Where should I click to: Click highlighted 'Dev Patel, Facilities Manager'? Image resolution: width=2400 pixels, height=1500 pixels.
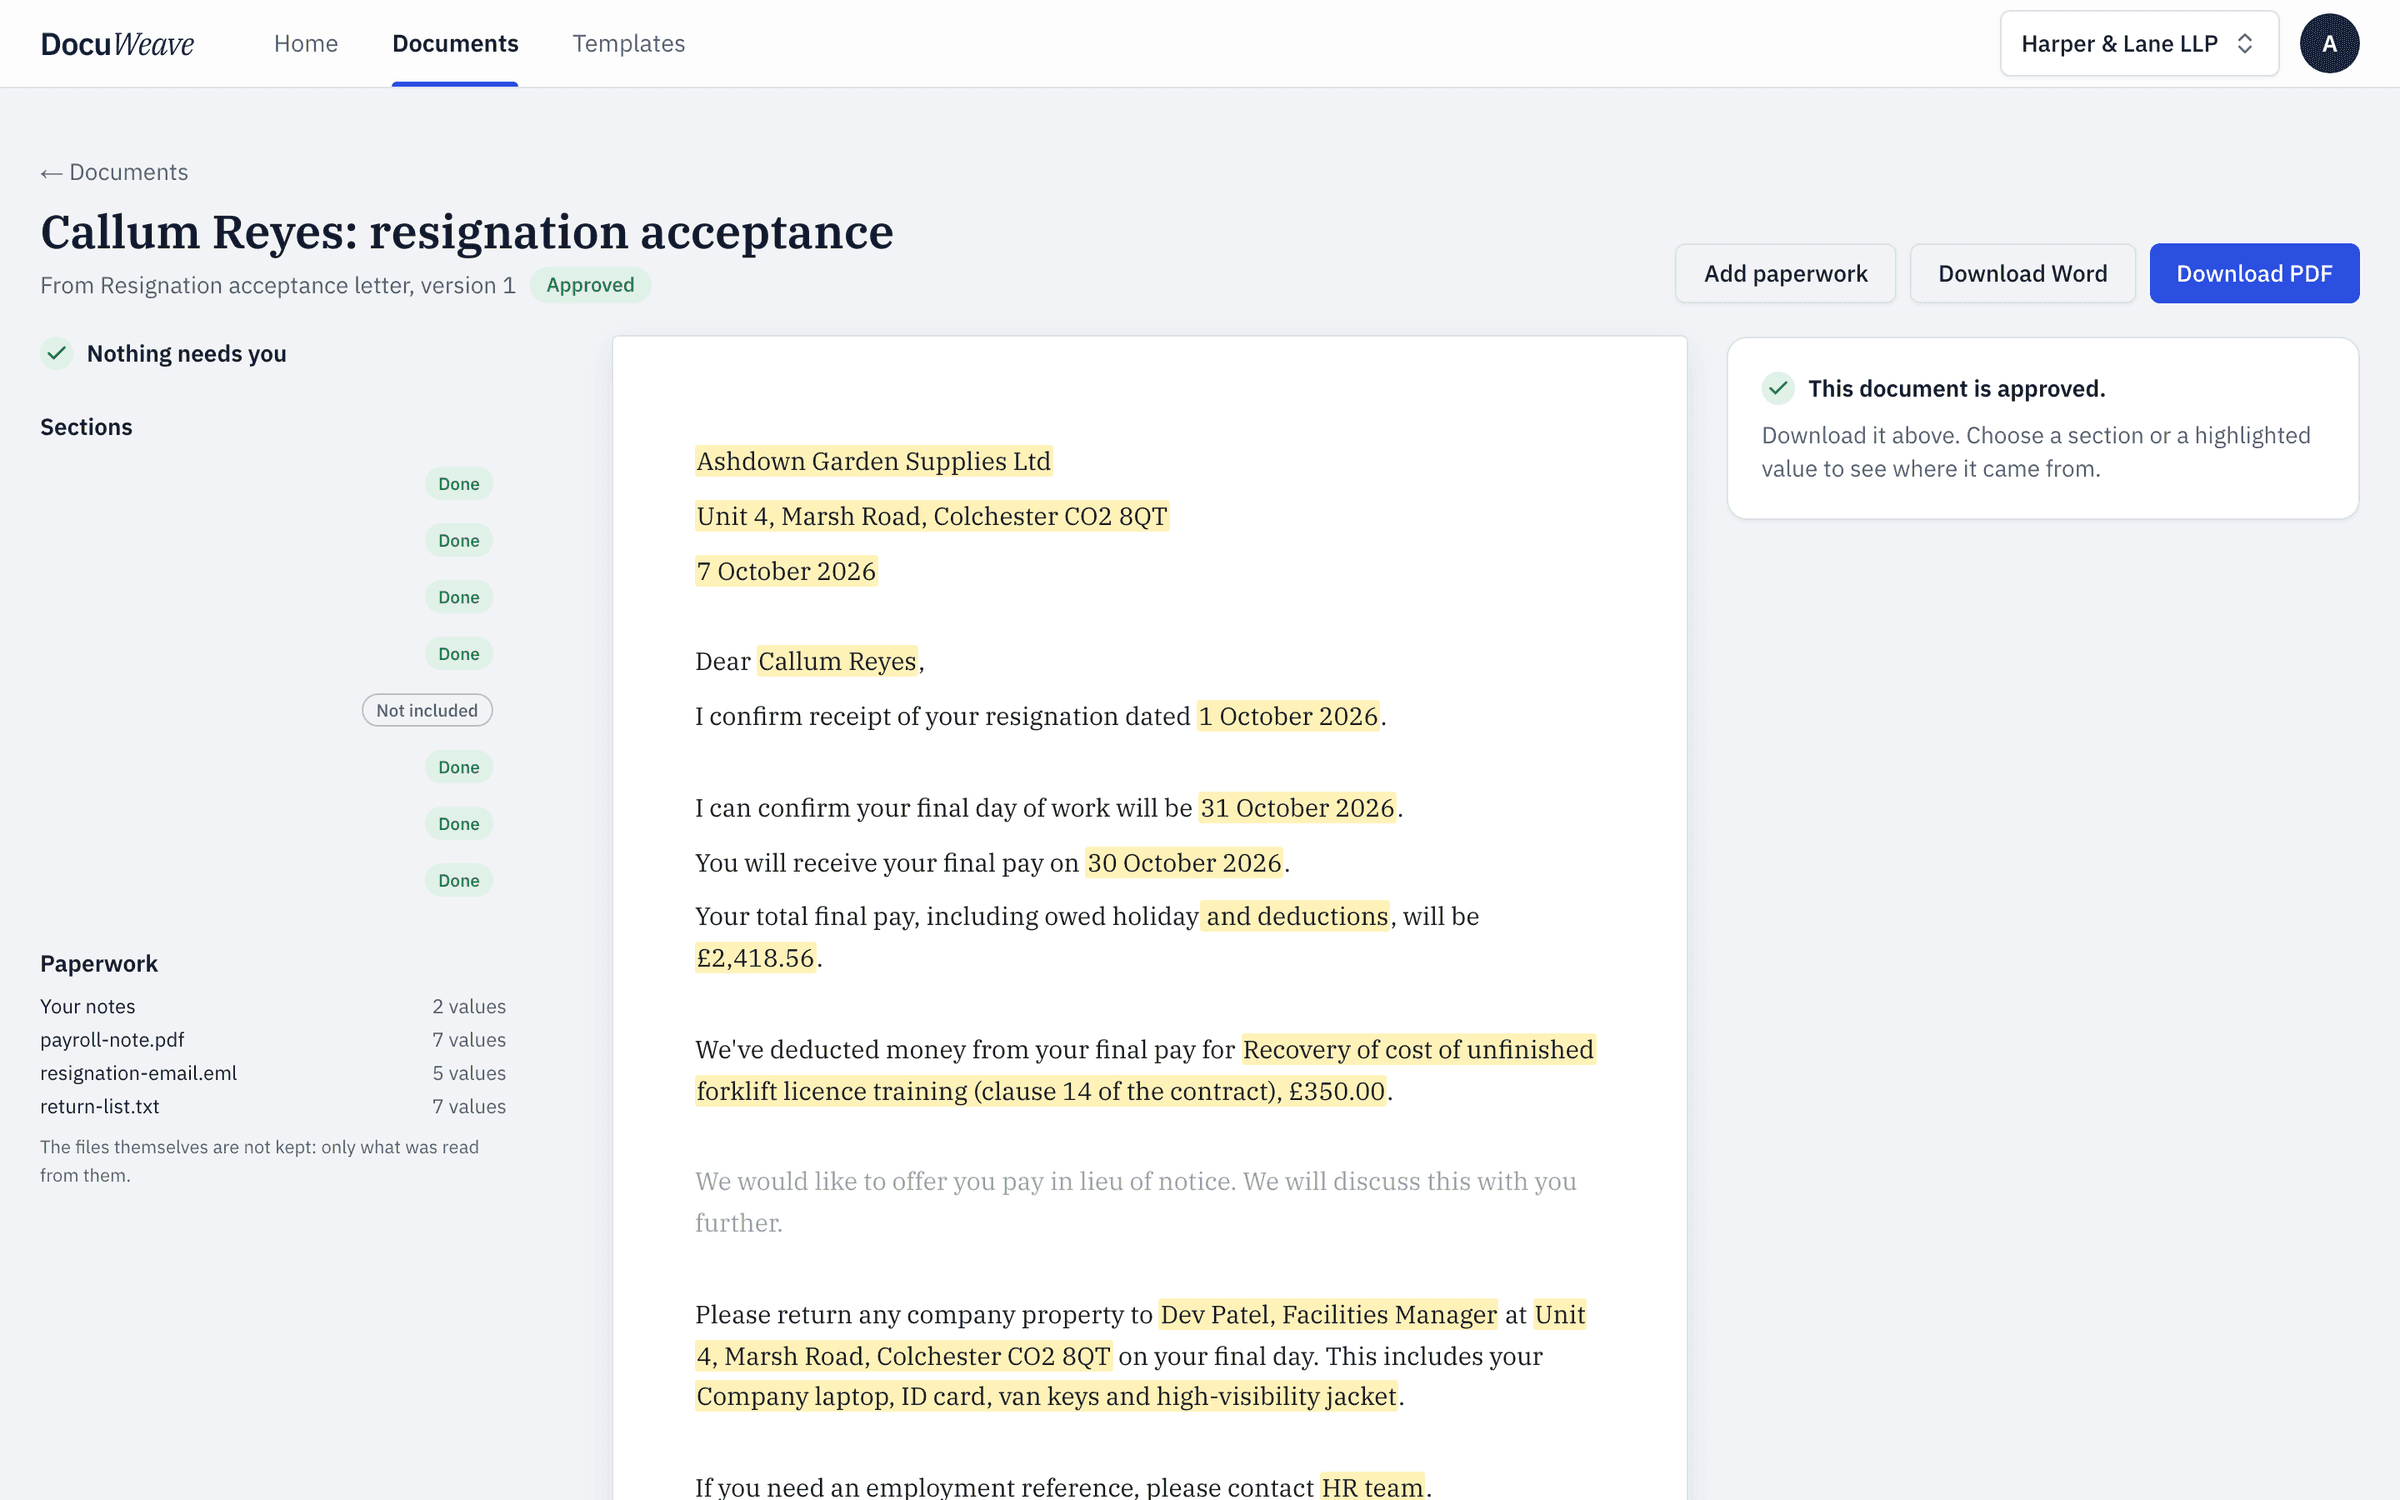click(1328, 1314)
